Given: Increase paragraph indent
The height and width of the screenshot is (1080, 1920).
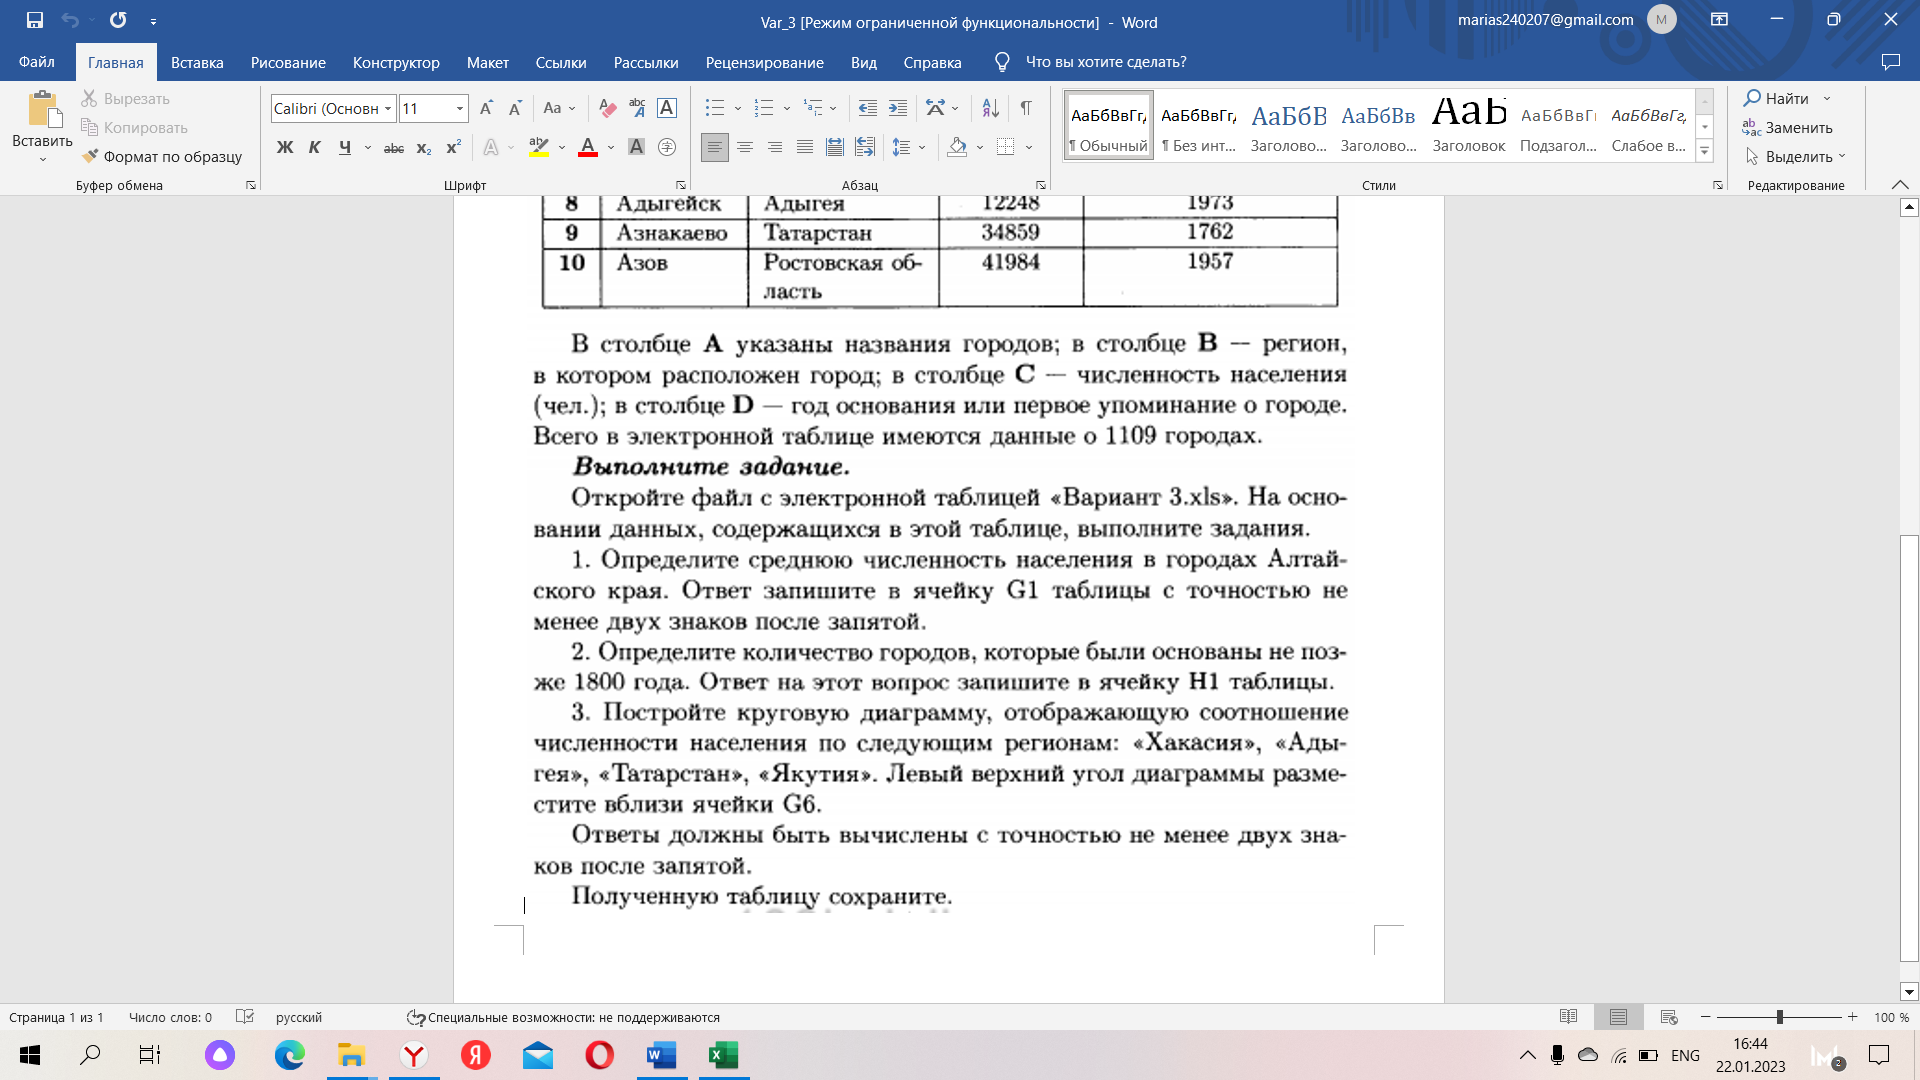Looking at the screenshot, I should [x=898, y=108].
